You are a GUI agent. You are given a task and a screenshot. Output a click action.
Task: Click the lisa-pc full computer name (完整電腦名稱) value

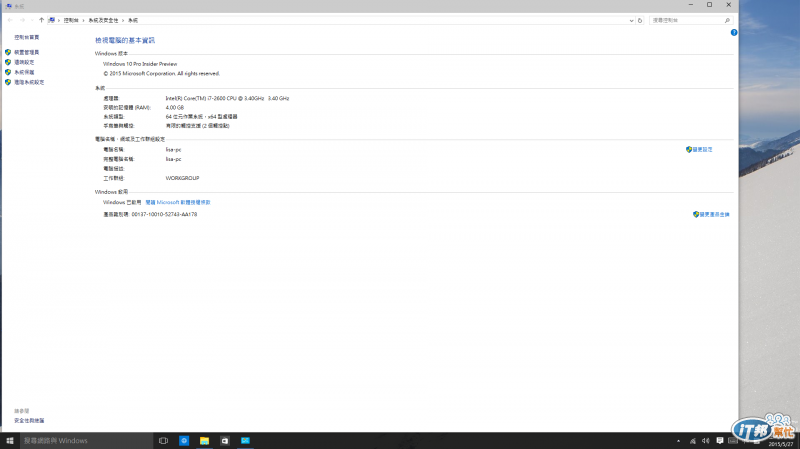coord(173,159)
